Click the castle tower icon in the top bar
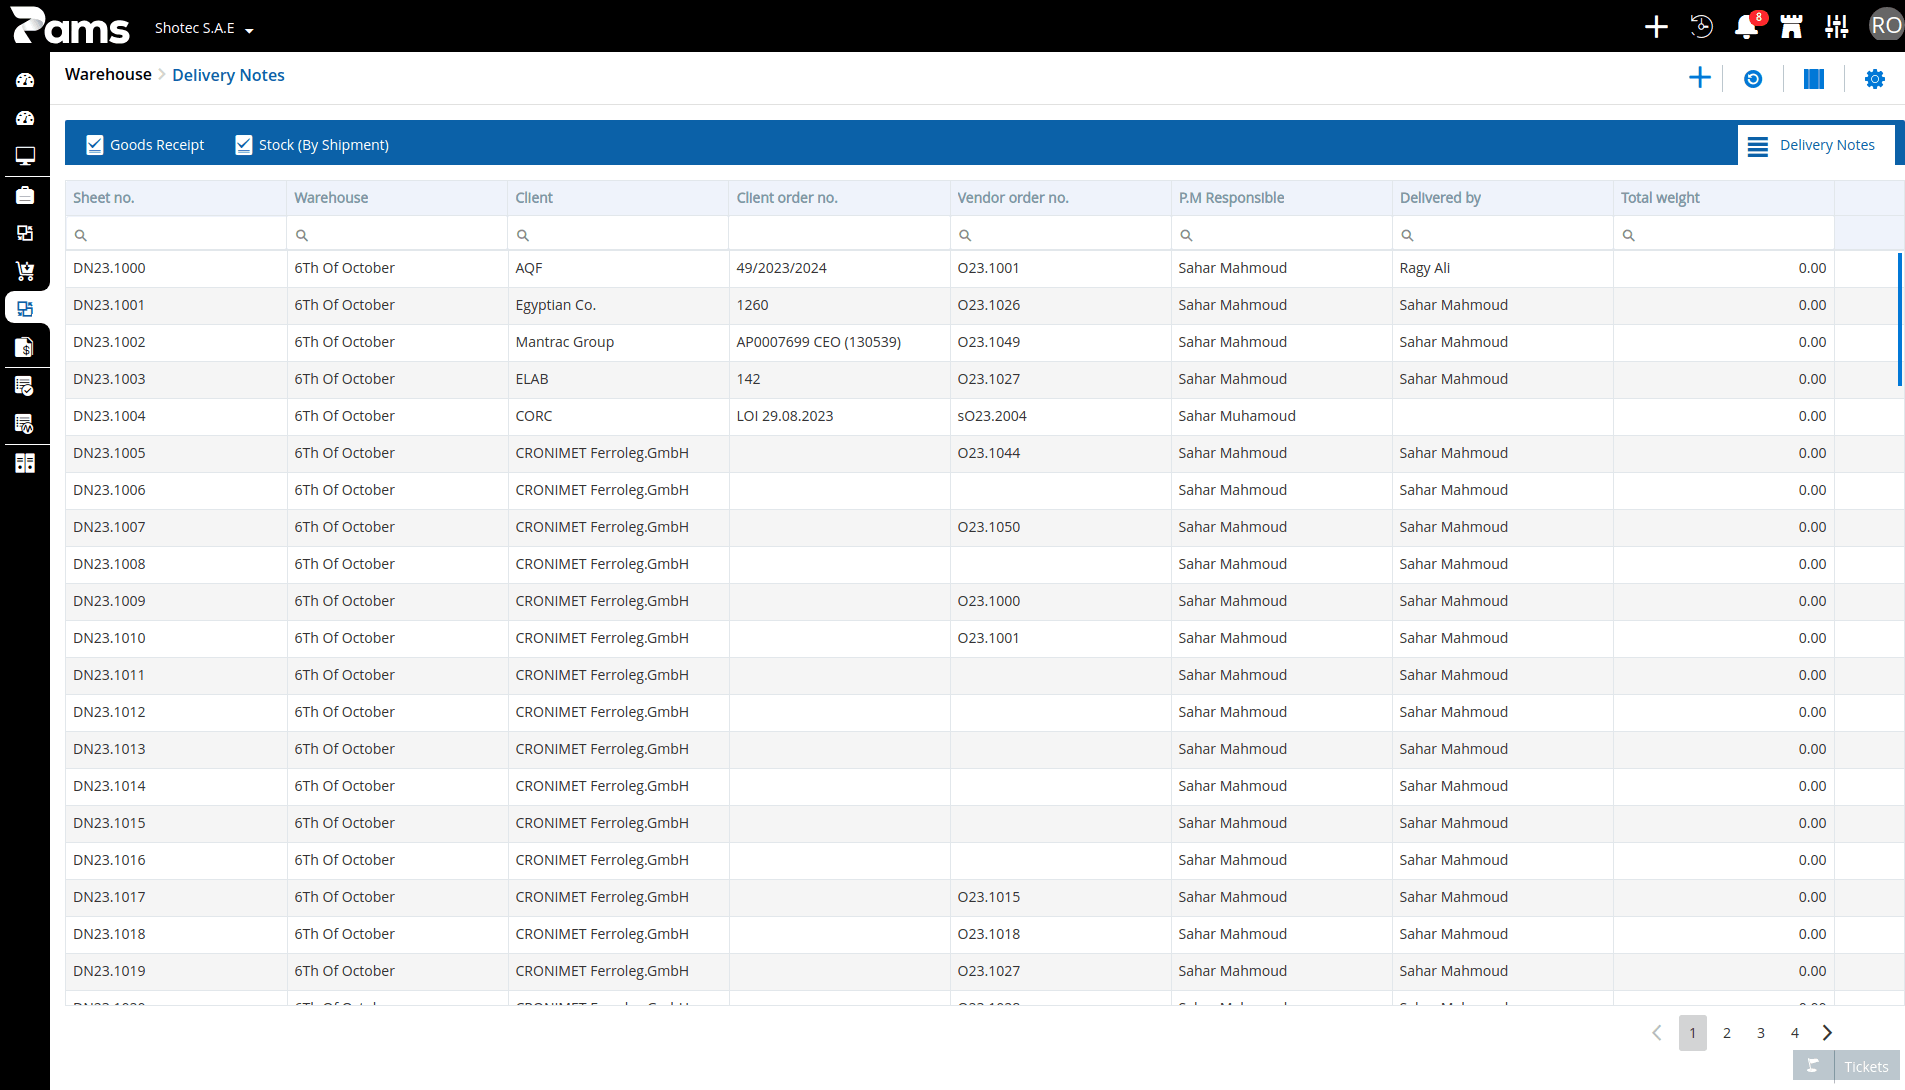Screen dimensions: 1905x1090 (x=1791, y=27)
